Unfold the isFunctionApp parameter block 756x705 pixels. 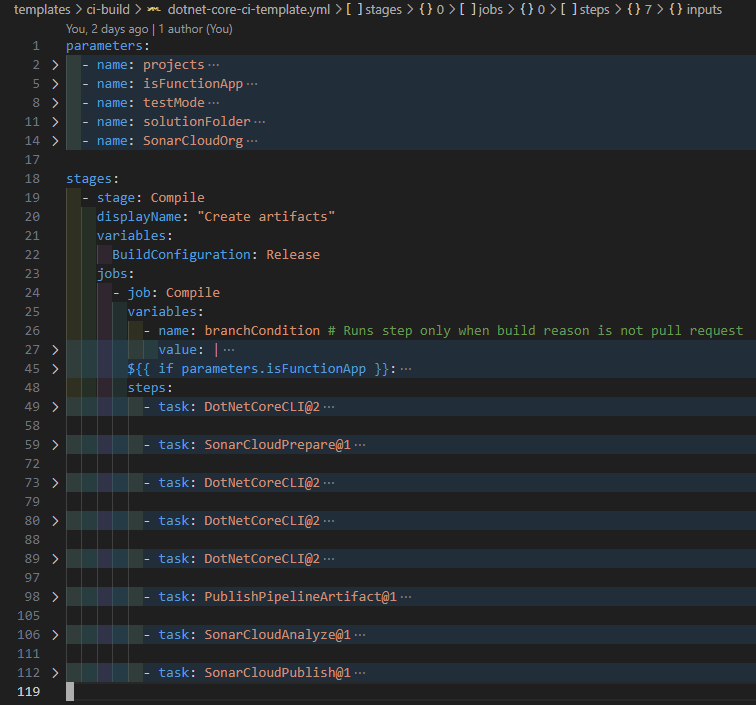click(x=55, y=84)
